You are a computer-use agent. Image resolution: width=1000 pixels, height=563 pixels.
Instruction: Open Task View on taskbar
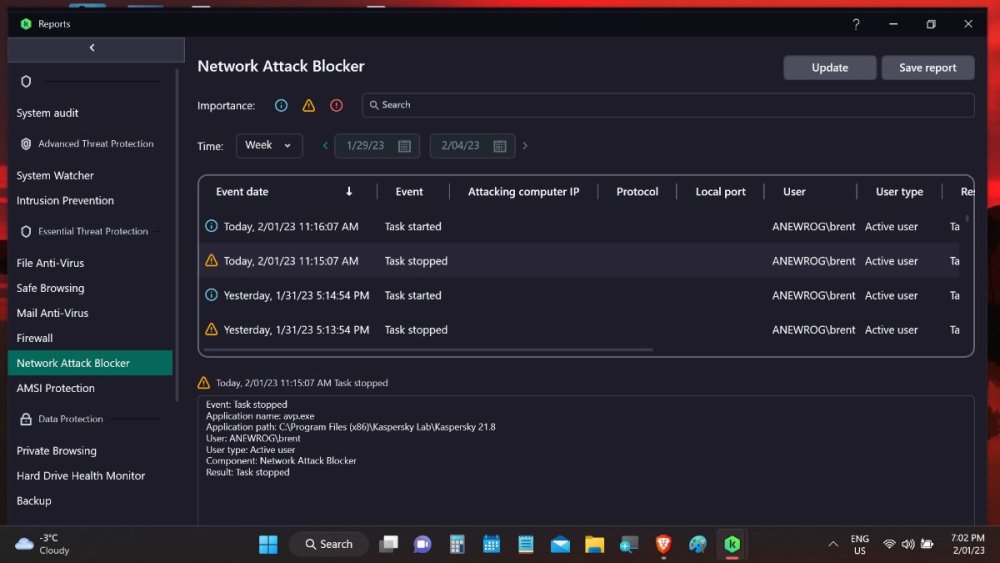click(388, 545)
